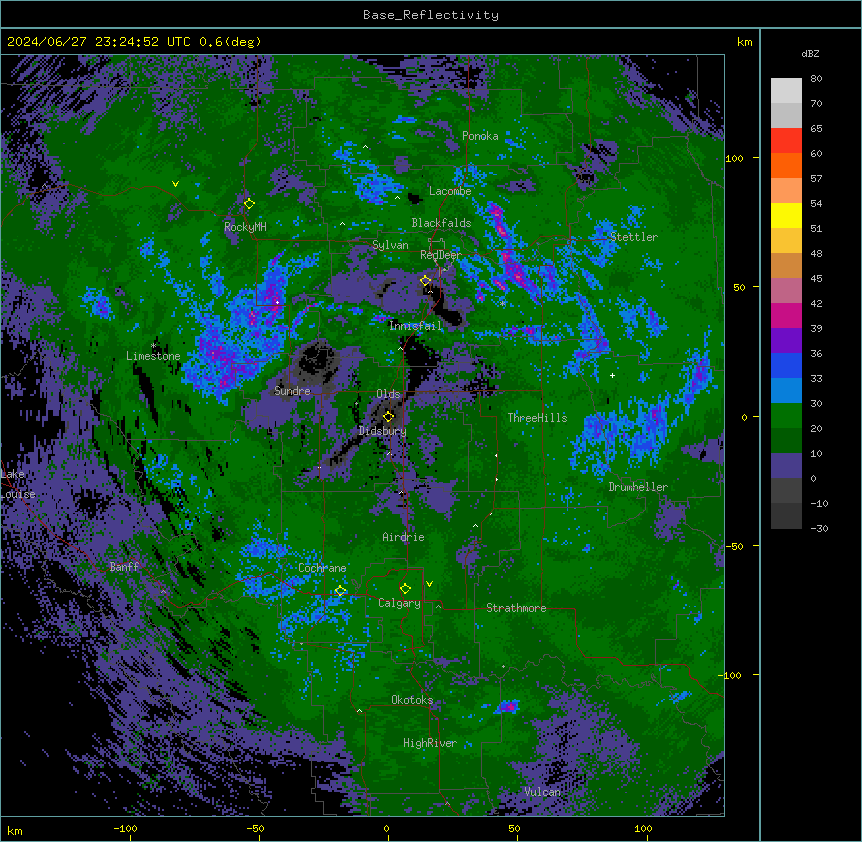Image resolution: width=862 pixels, height=842 pixels.
Task: Click the red legend swatch between 65 and 60
Action: [786, 141]
